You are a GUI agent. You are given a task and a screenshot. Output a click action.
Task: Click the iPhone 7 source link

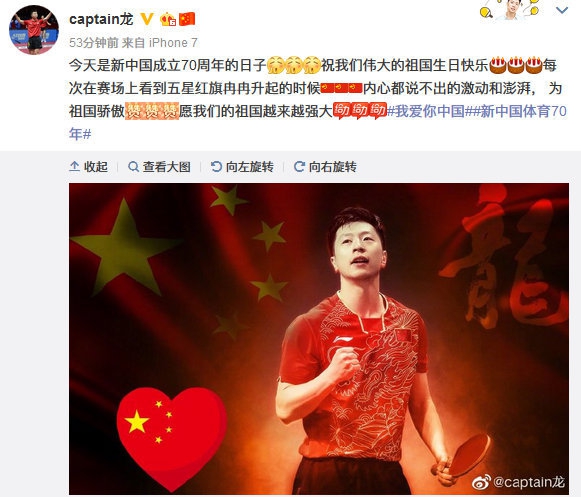click(173, 43)
